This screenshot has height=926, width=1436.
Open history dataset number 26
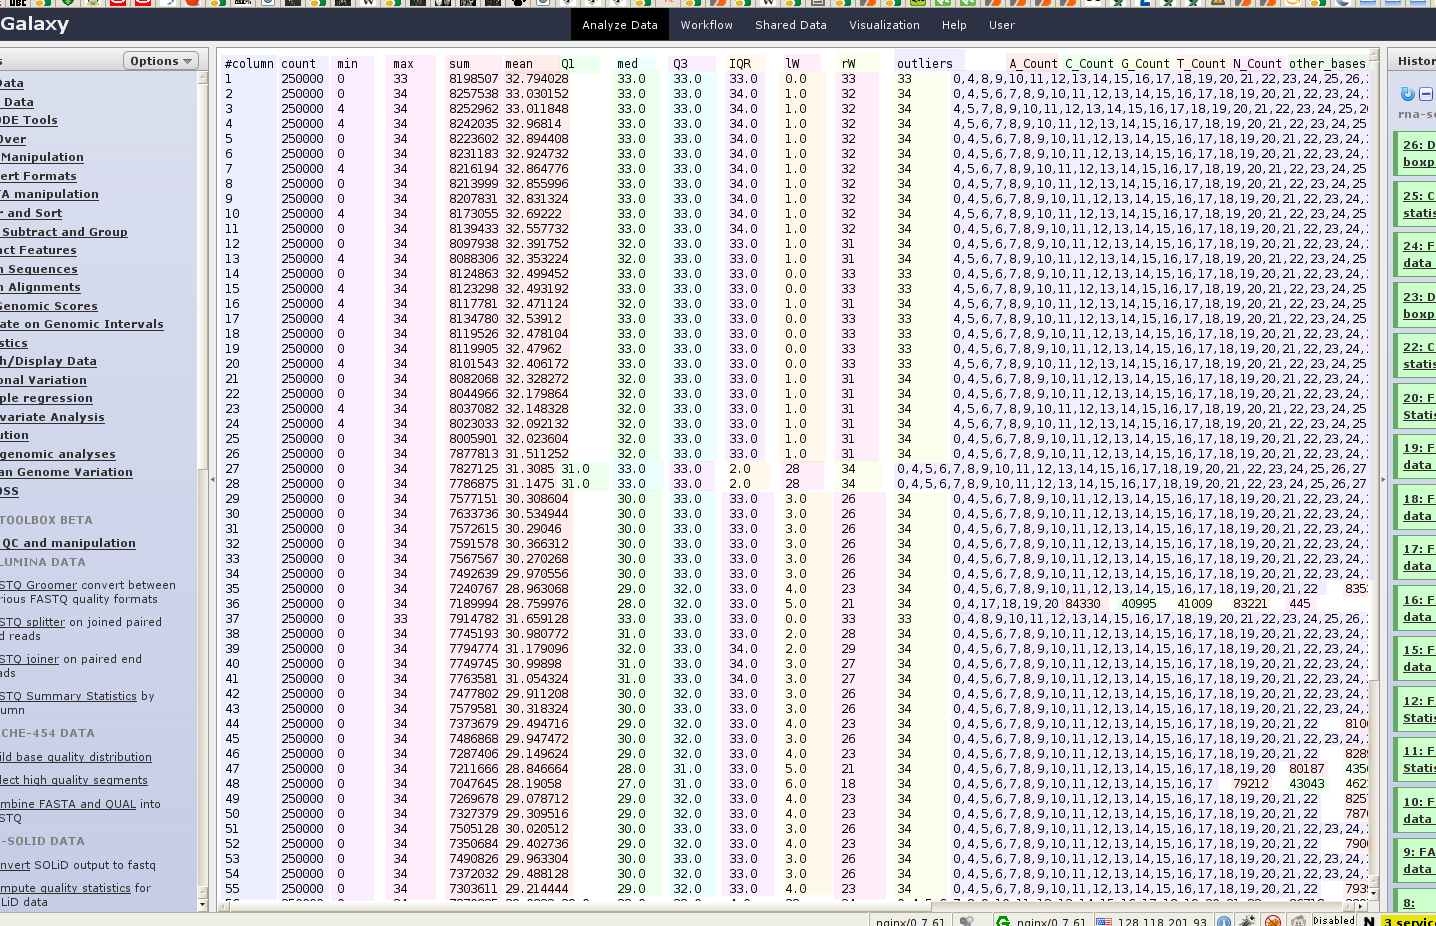click(x=1418, y=145)
